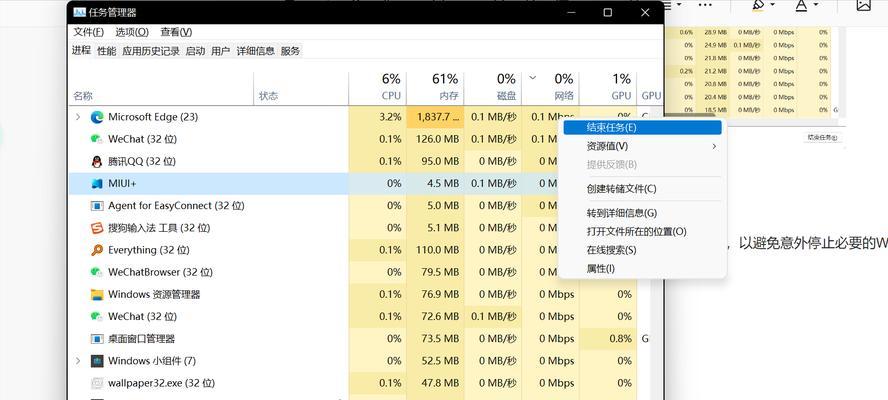Screen dimensions: 888x400
Task: Switch to the 详细信息 tab
Action: (x=255, y=51)
